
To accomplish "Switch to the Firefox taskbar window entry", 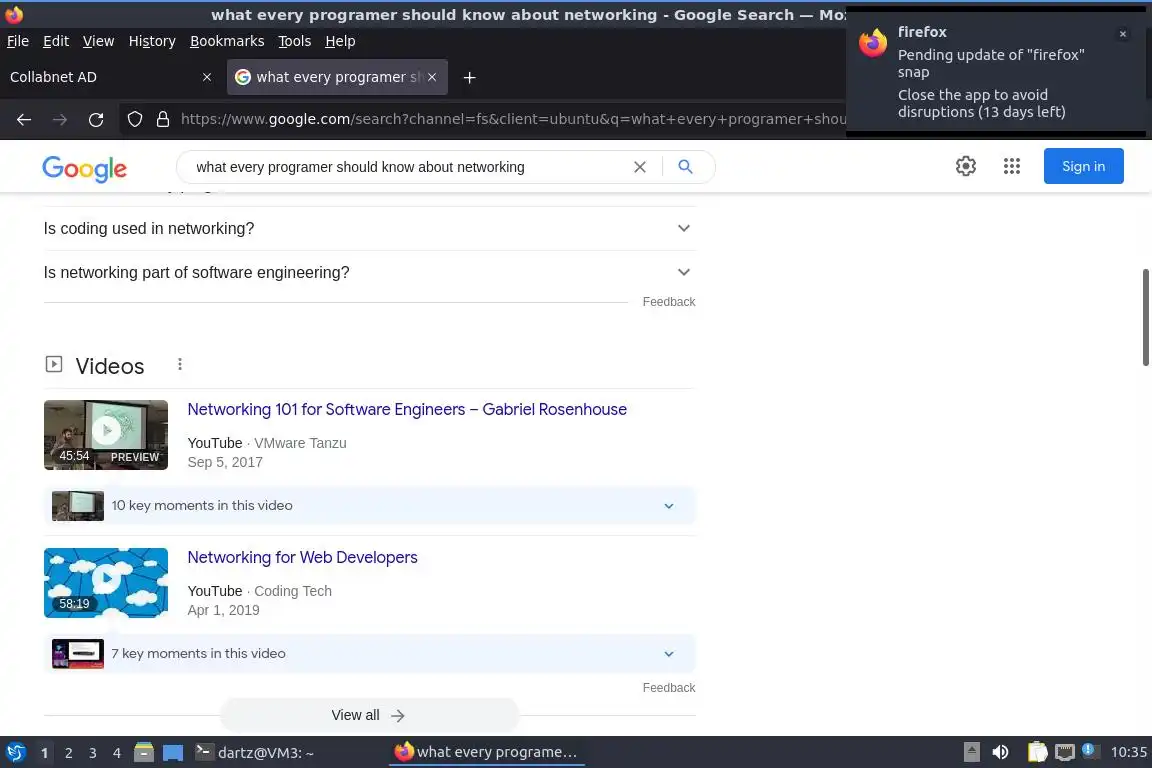I will (x=486, y=753).
